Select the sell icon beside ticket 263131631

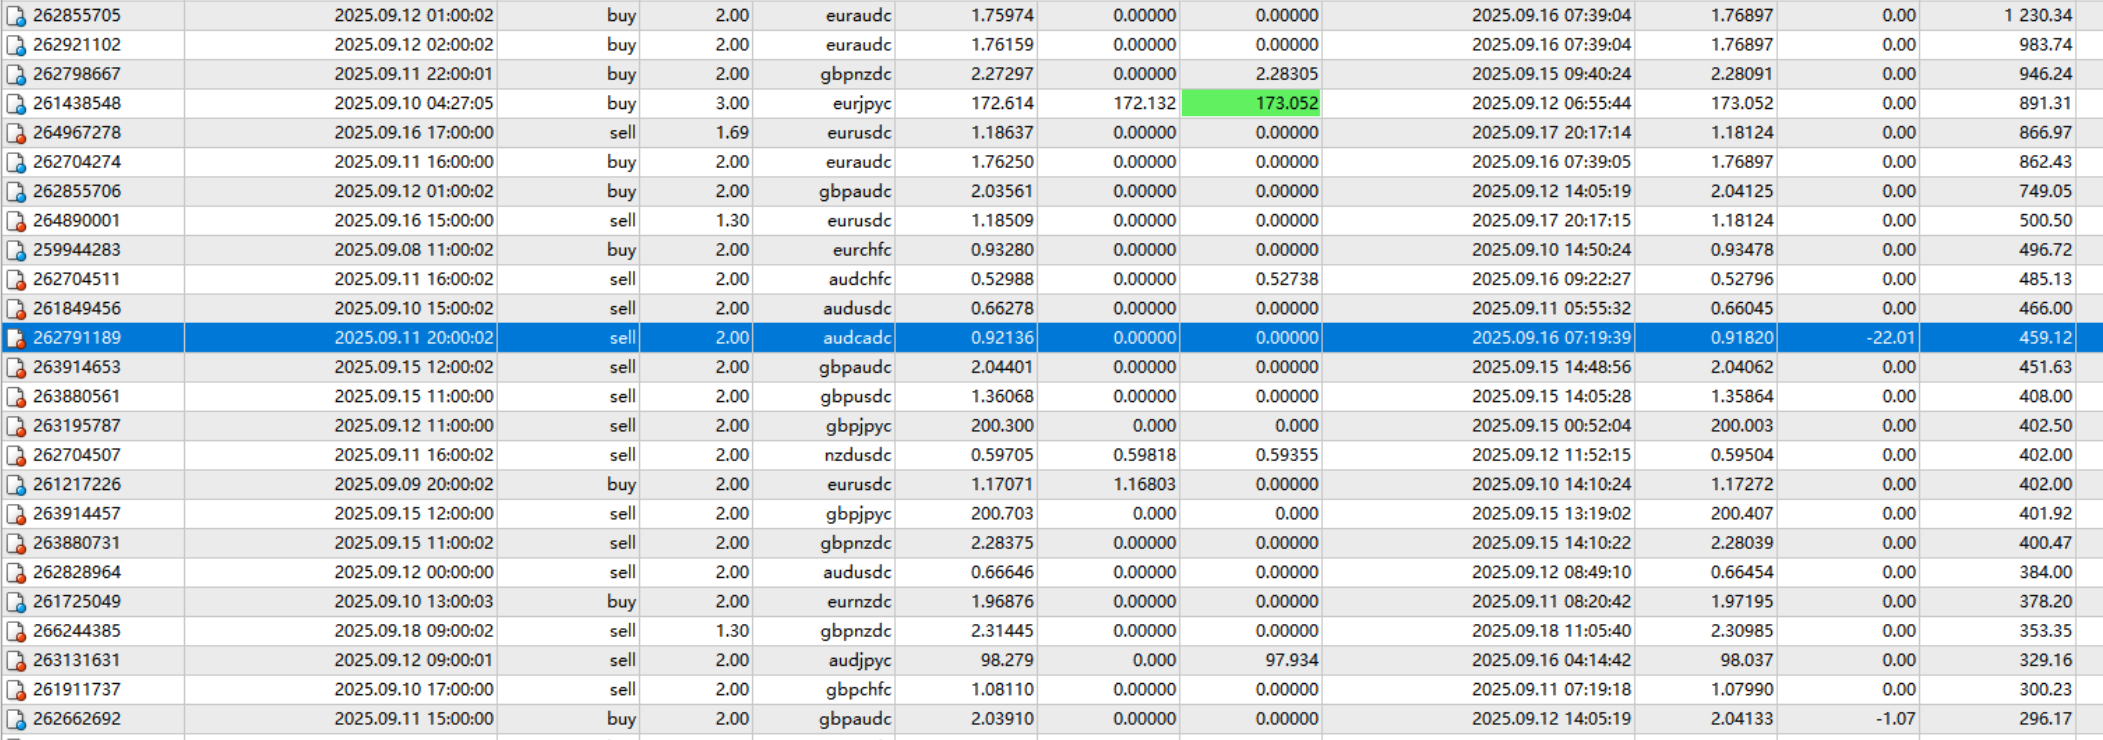(x=16, y=661)
